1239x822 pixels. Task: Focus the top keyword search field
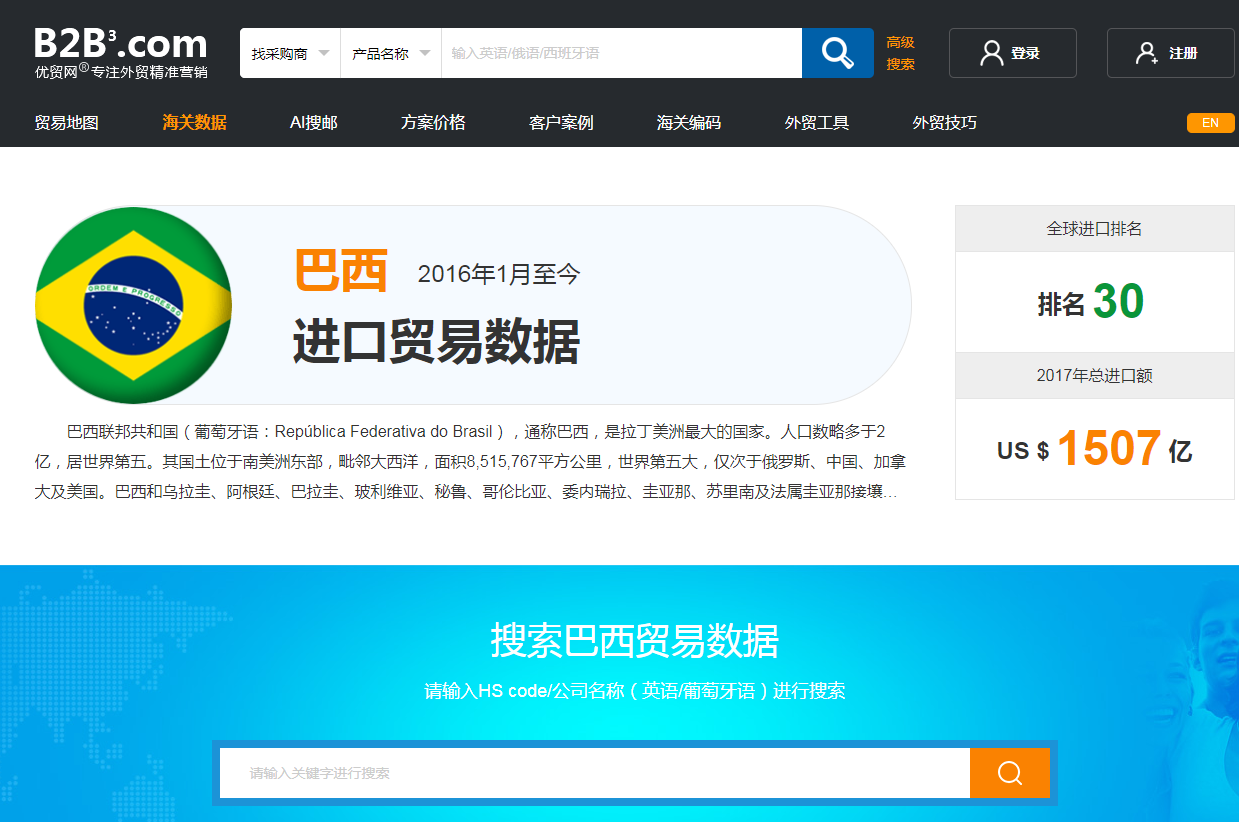coord(622,53)
